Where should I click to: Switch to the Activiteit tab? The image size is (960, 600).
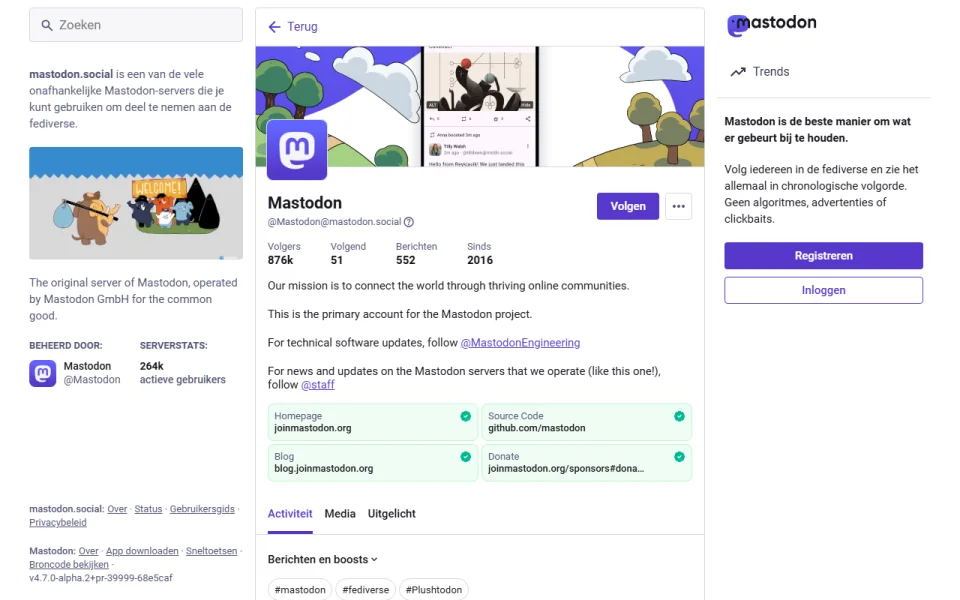coord(290,514)
